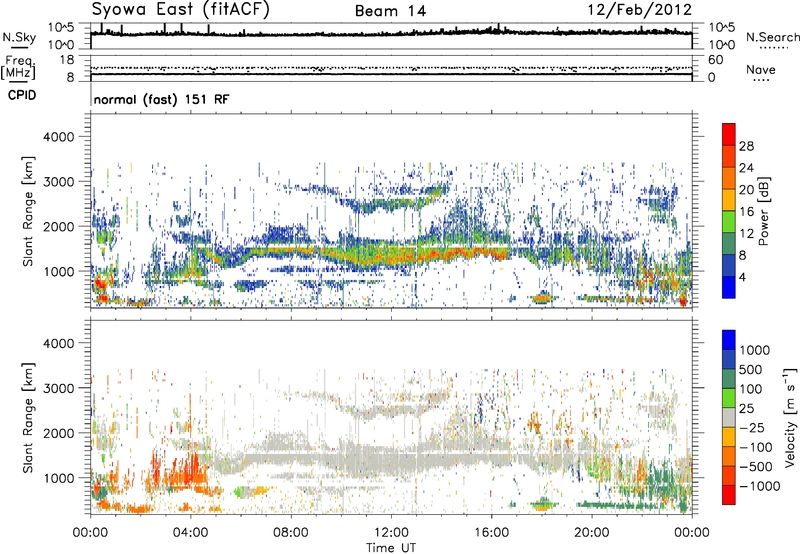Viewport: 800px width, 554px height.
Task: Click the noise spike near 16:00 in the N.Sky panel
Action: [x=498, y=28]
